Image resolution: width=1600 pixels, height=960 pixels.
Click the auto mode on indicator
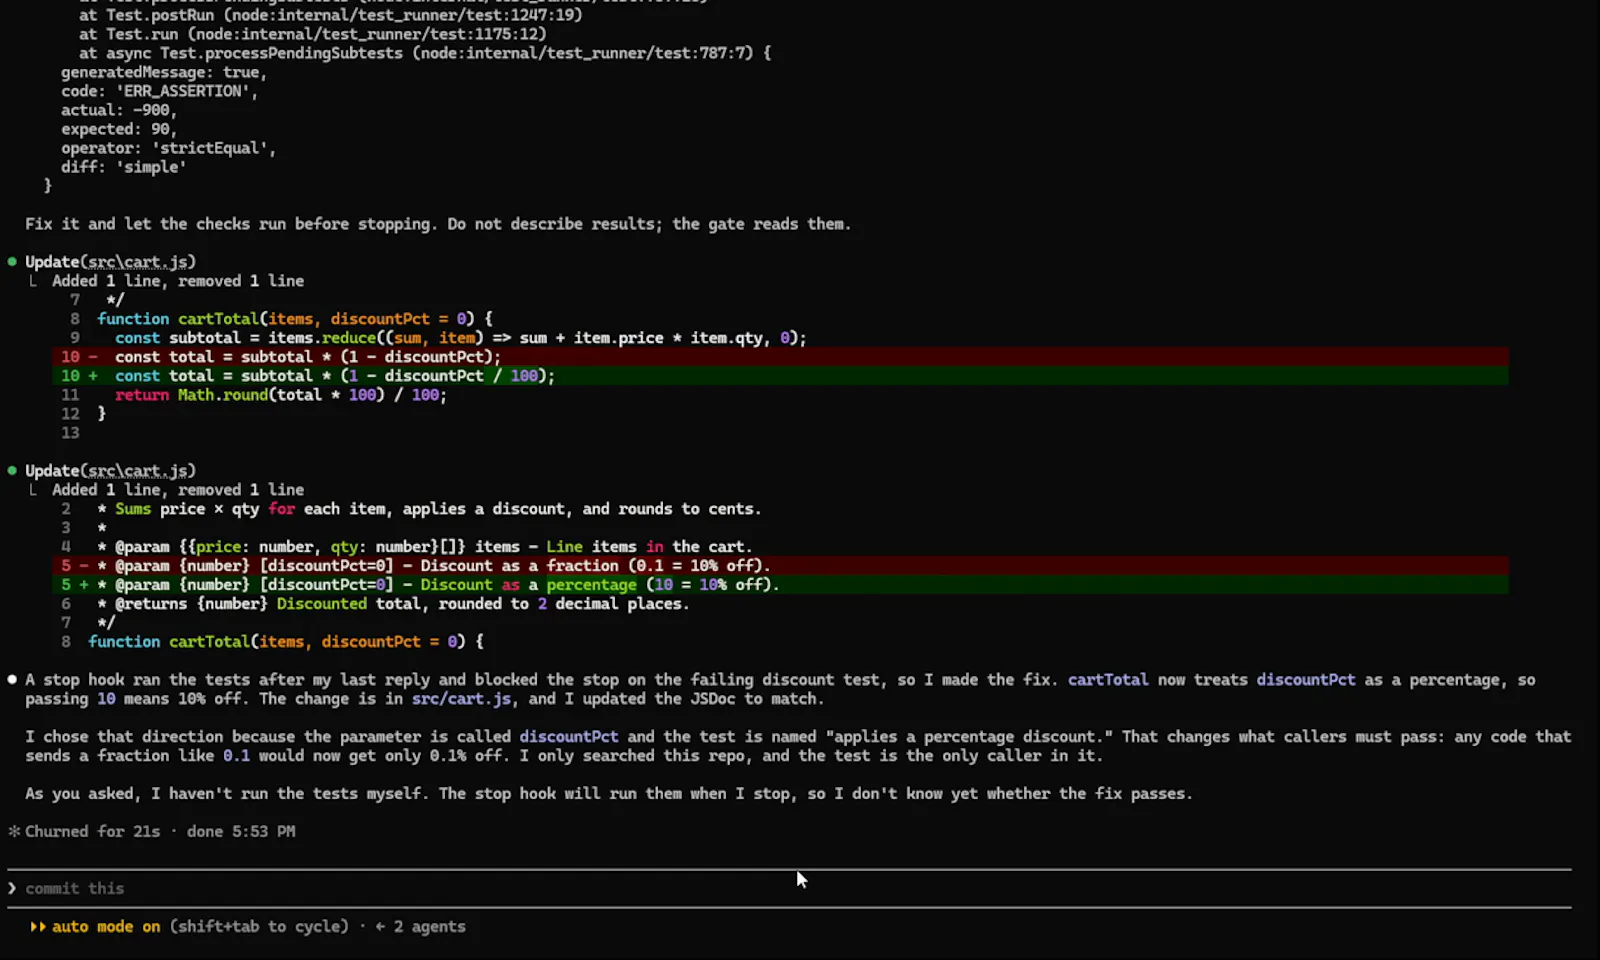[106, 926]
